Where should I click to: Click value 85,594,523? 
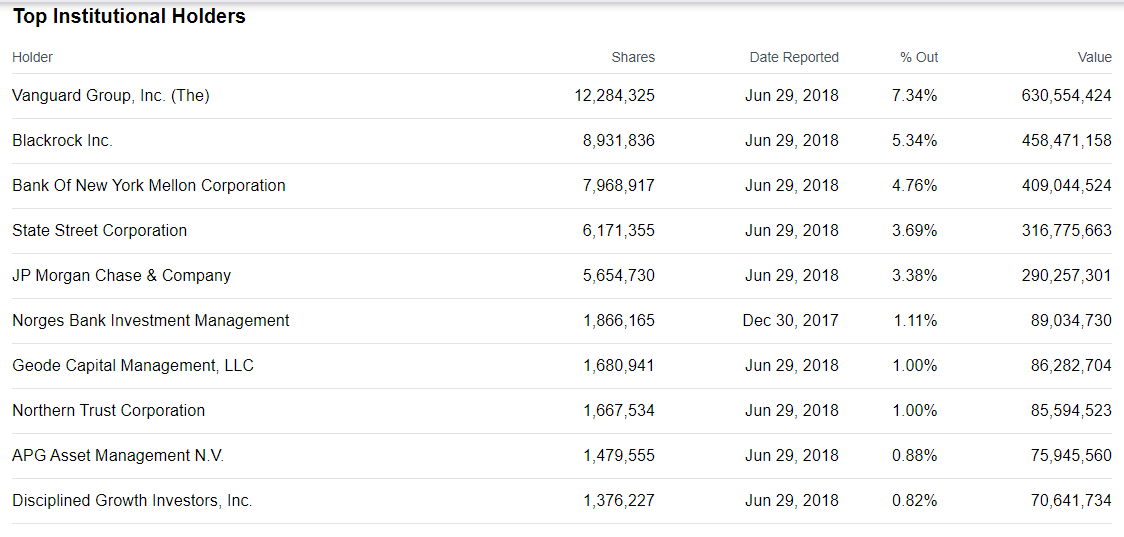coord(1072,411)
